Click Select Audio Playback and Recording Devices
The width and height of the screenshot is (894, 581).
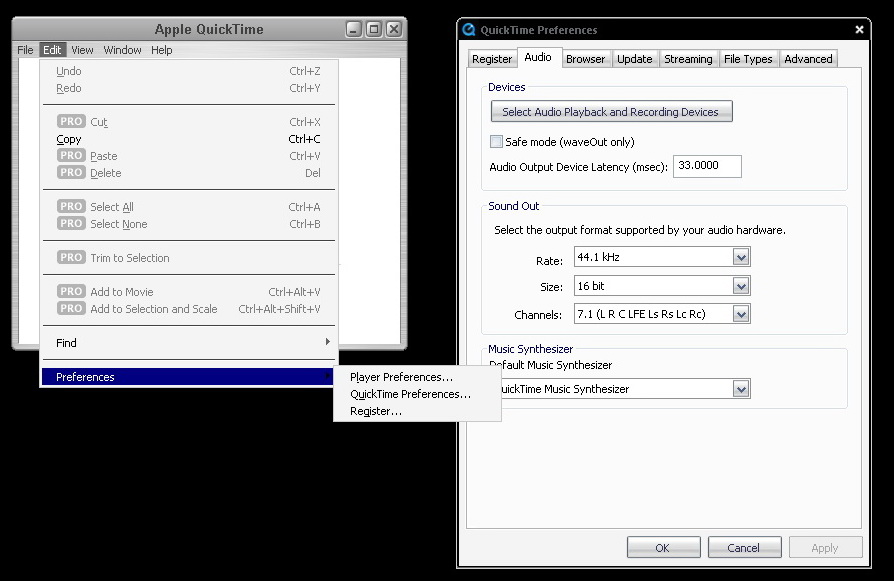(x=611, y=111)
